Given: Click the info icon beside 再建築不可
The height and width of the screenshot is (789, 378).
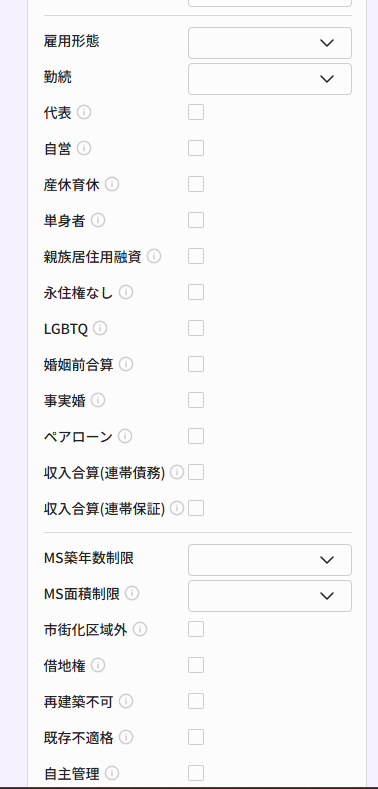Looking at the screenshot, I should click(126, 701).
